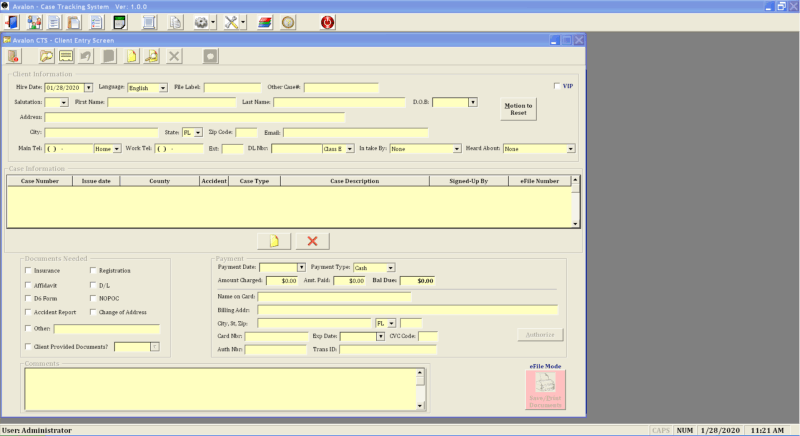Click the grayed undo arrow icon
The image size is (800, 436).
tap(86, 56)
